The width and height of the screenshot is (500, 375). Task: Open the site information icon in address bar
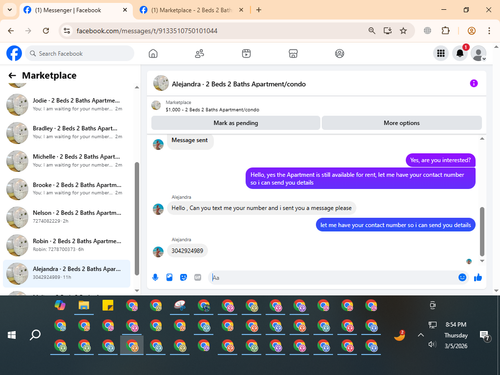coord(67,31)
